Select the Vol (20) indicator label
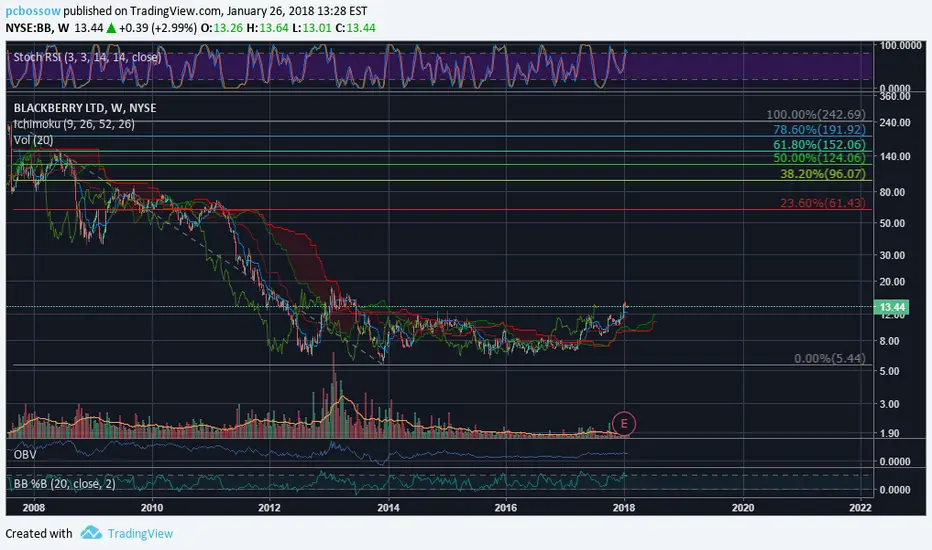 point(33,140)
